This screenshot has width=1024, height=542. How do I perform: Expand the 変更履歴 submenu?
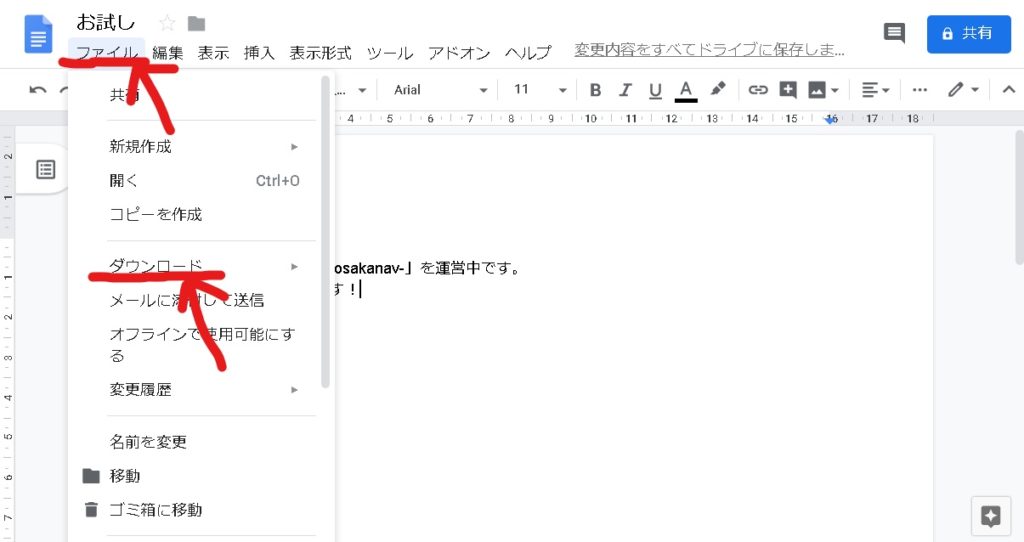click(202, 390)
